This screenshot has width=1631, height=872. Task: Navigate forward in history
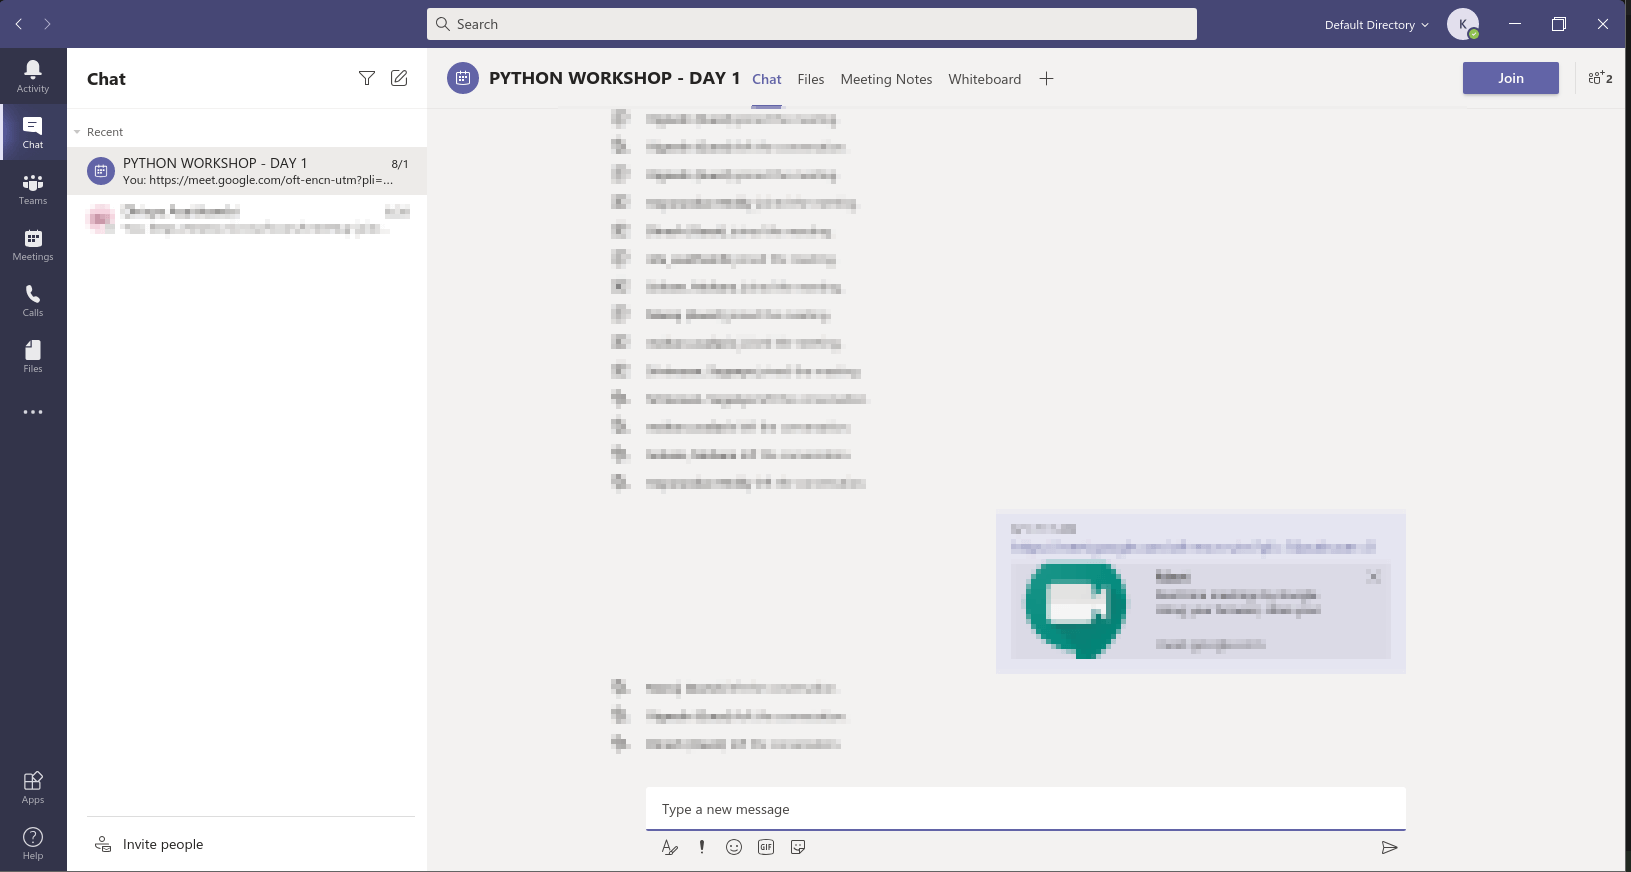pyautogui.click(x=47, y=24)
